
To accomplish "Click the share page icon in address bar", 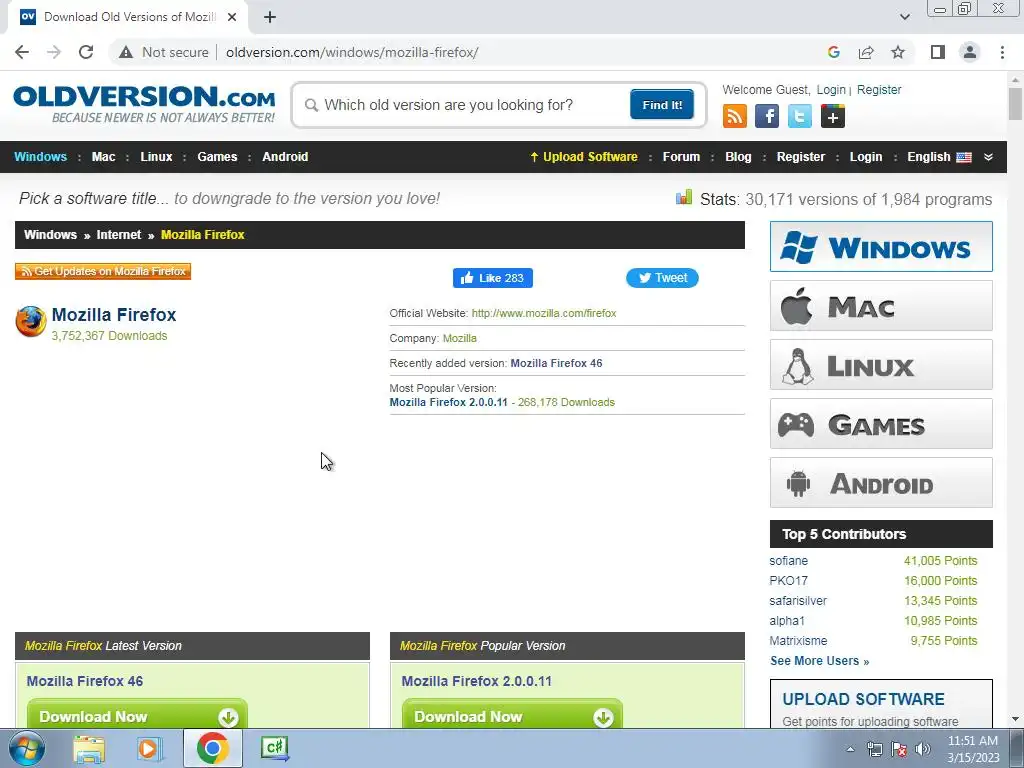I will pos(866,52).
